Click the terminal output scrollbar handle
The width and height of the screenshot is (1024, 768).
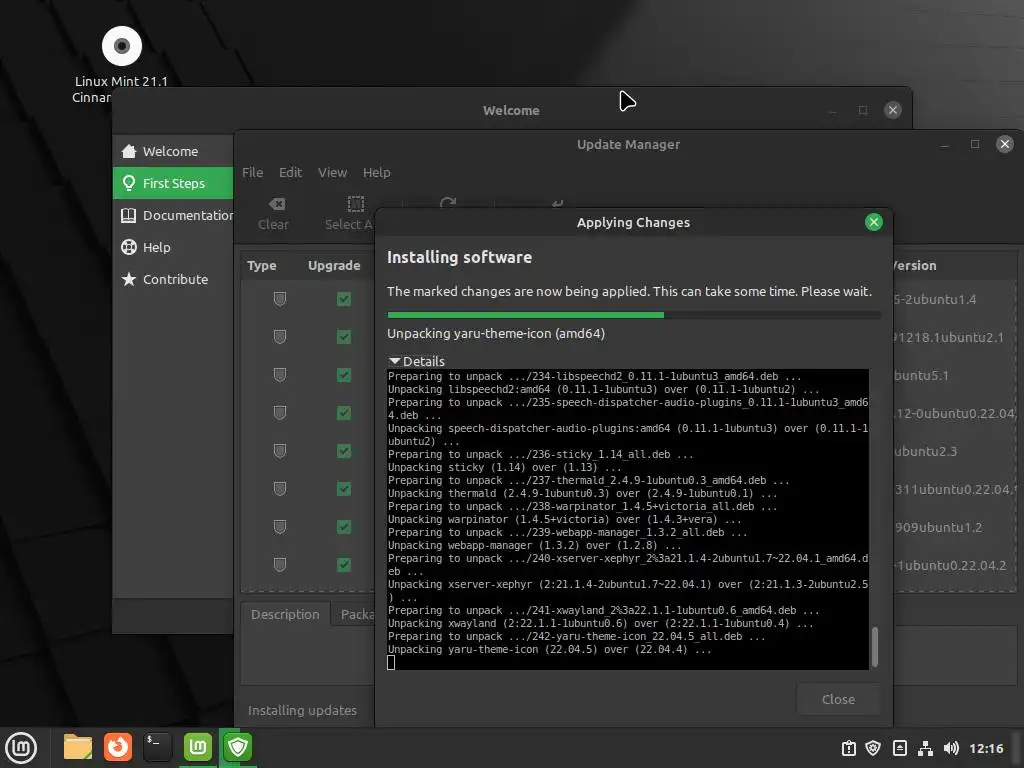tap(874, 647)
